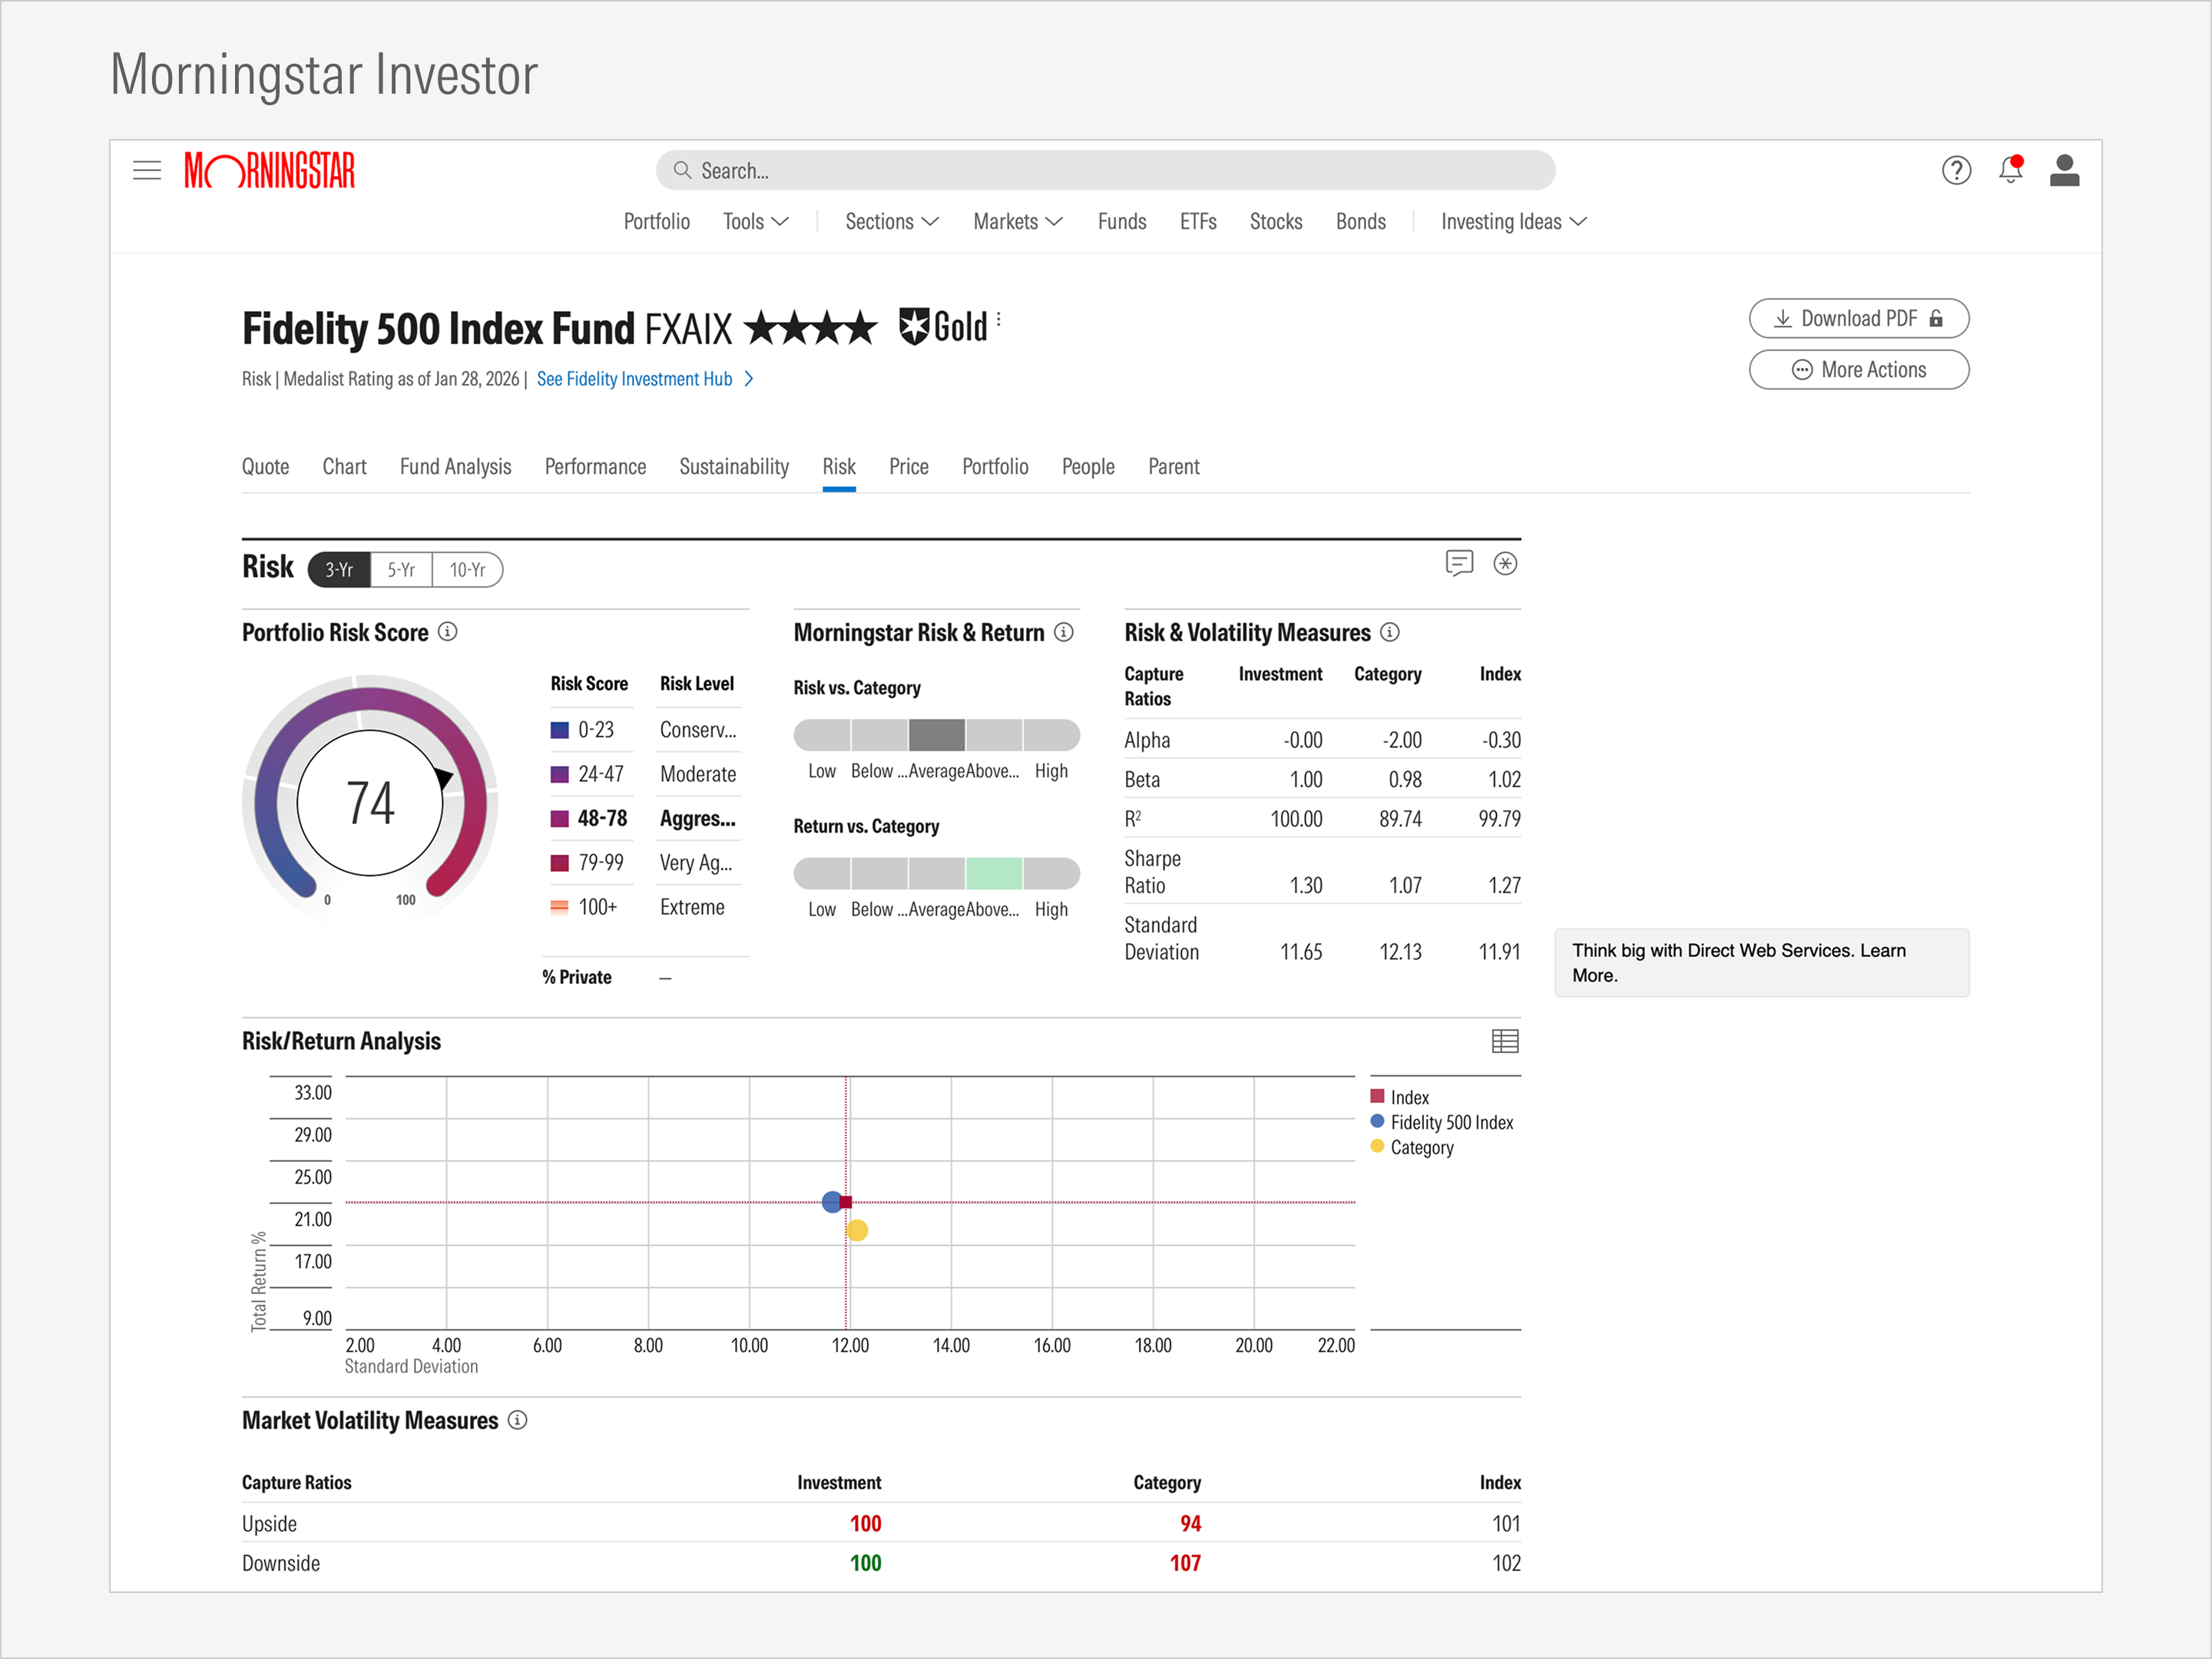Expand the Markets dropdown
2212x1659 pixels.
point(1017,221)
